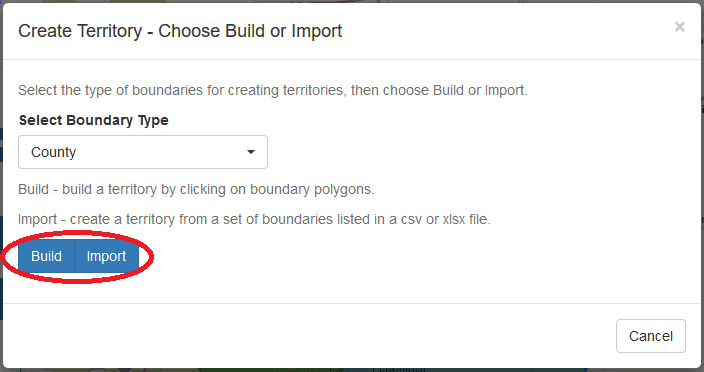The width and height of the screenshot is (704, 372).
Task: Click the Import description paragraph text
Action: (x=254, y=220)
